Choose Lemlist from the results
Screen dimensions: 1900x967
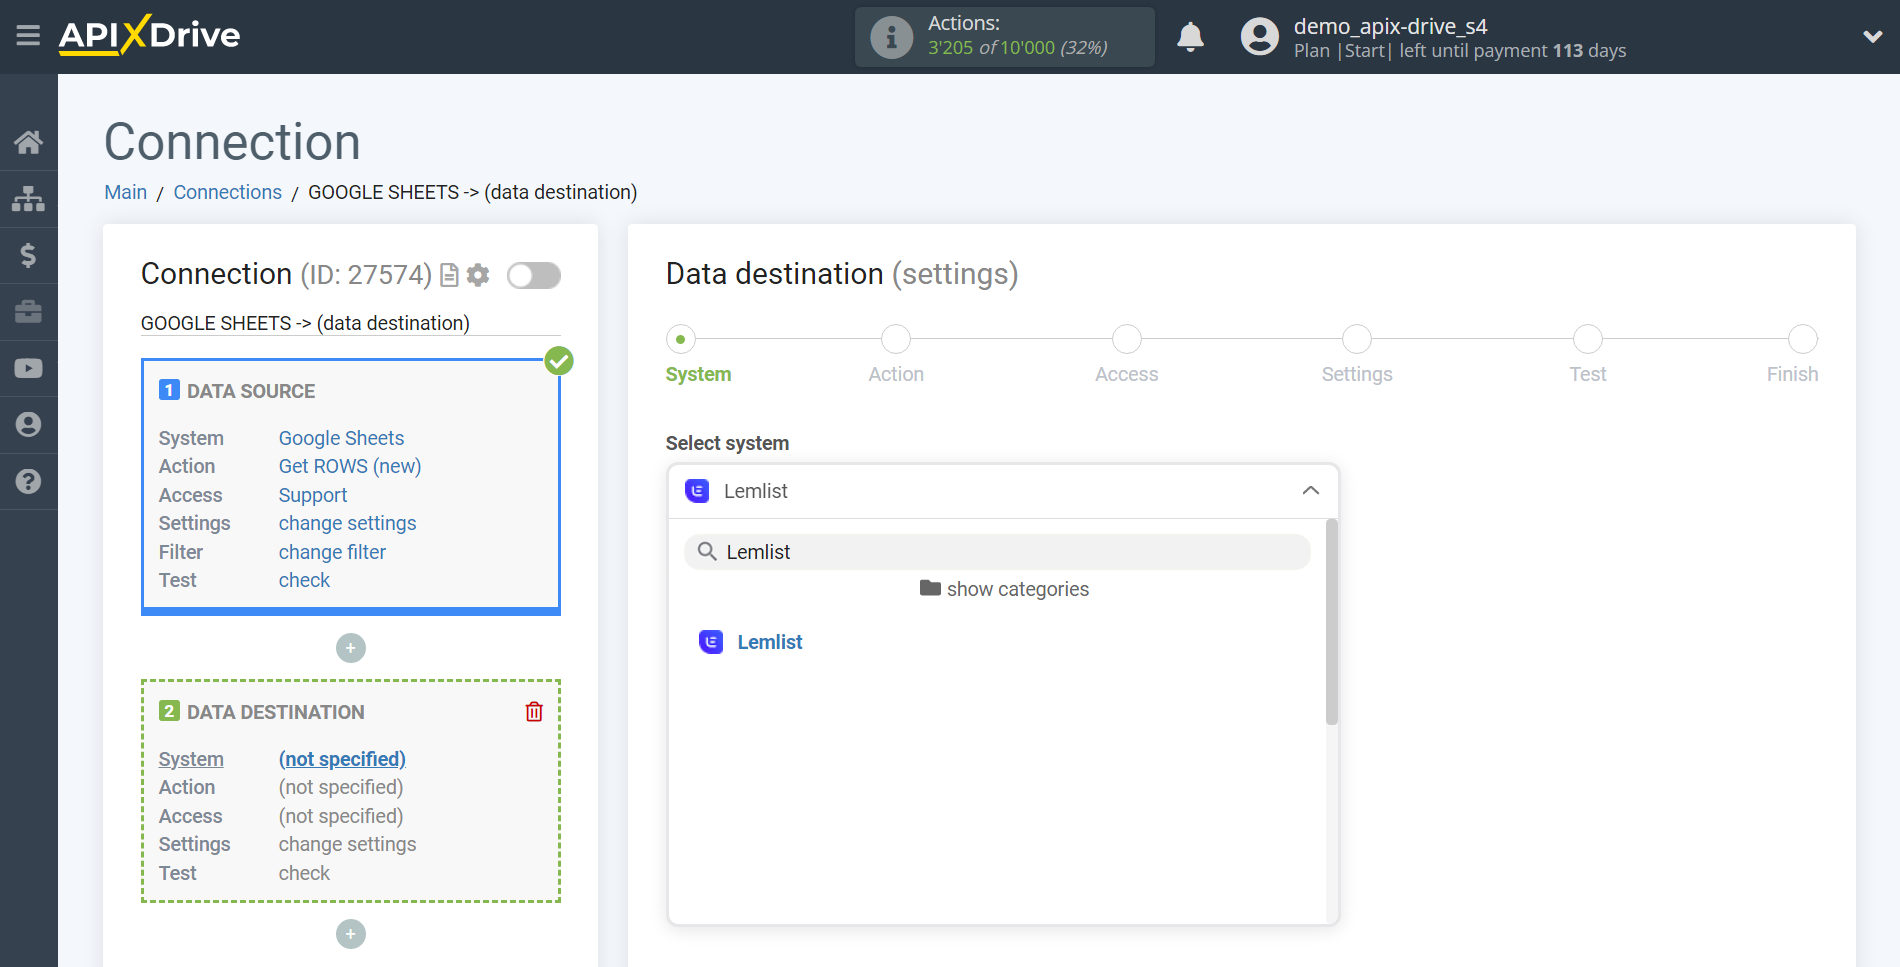click(x=769, y=642)
